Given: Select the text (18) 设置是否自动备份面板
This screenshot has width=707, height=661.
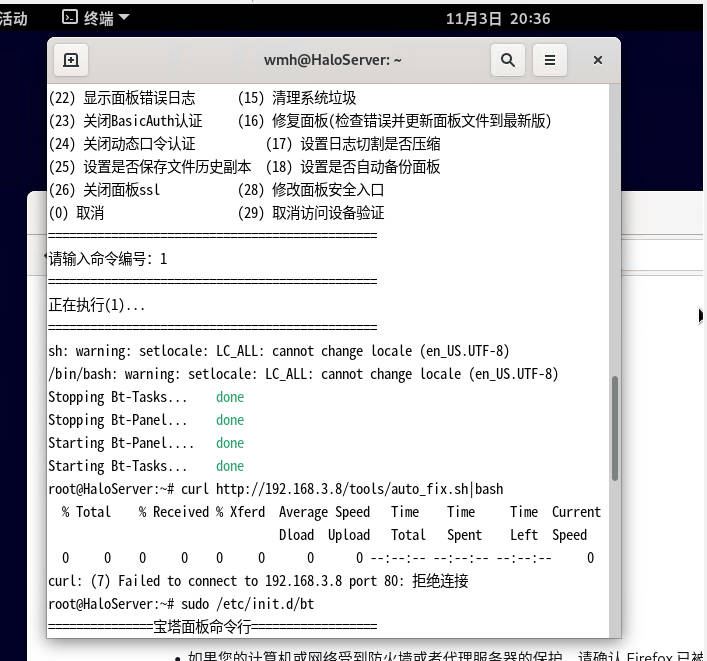Looking at the screenshot, I should [353, 167].
